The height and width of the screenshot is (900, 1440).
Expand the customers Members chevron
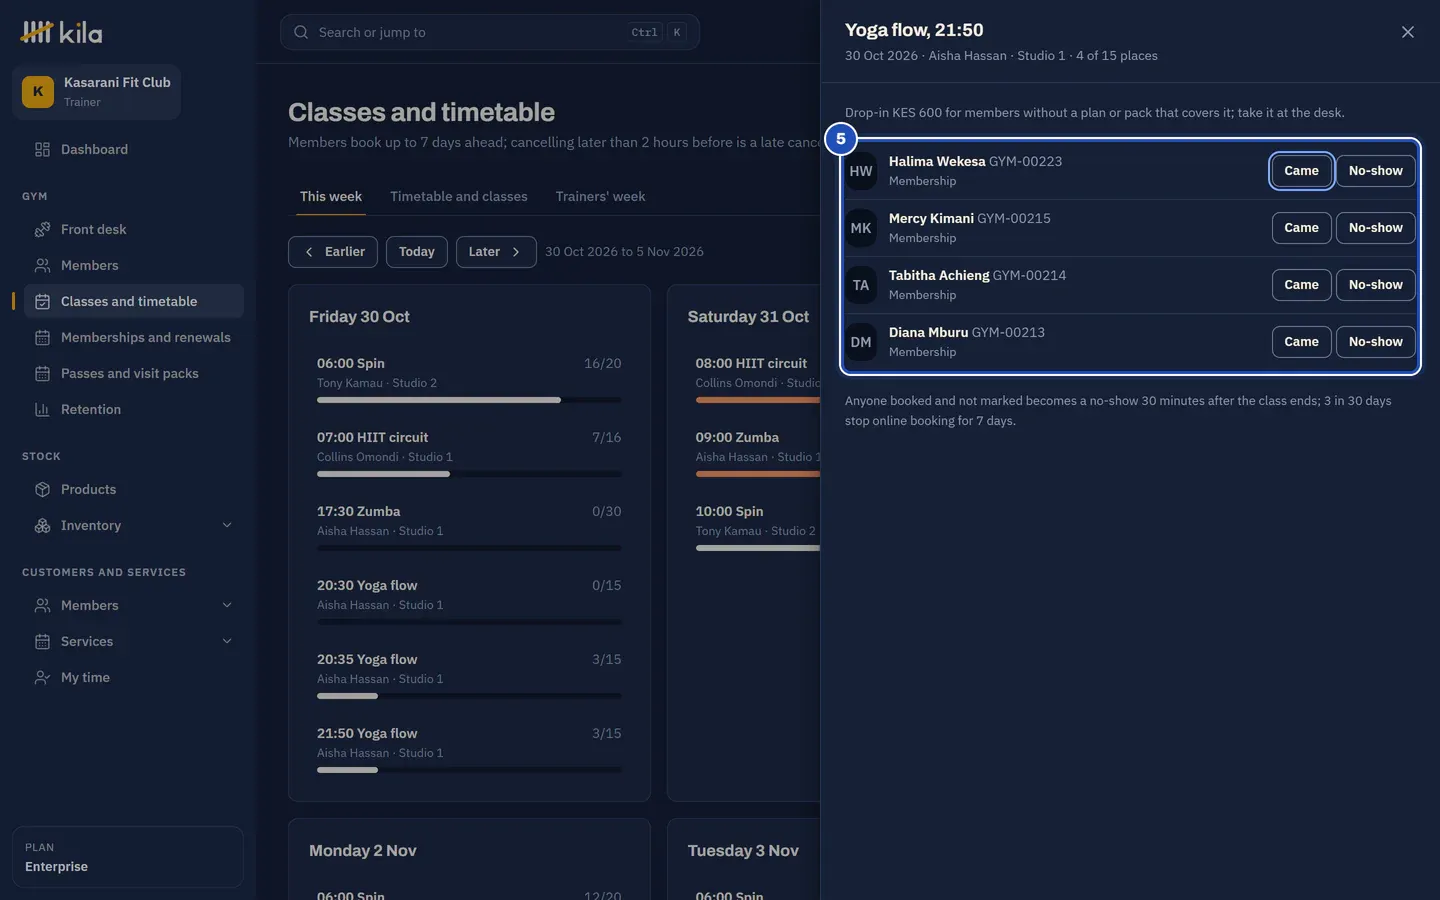(x=227, y=605)
